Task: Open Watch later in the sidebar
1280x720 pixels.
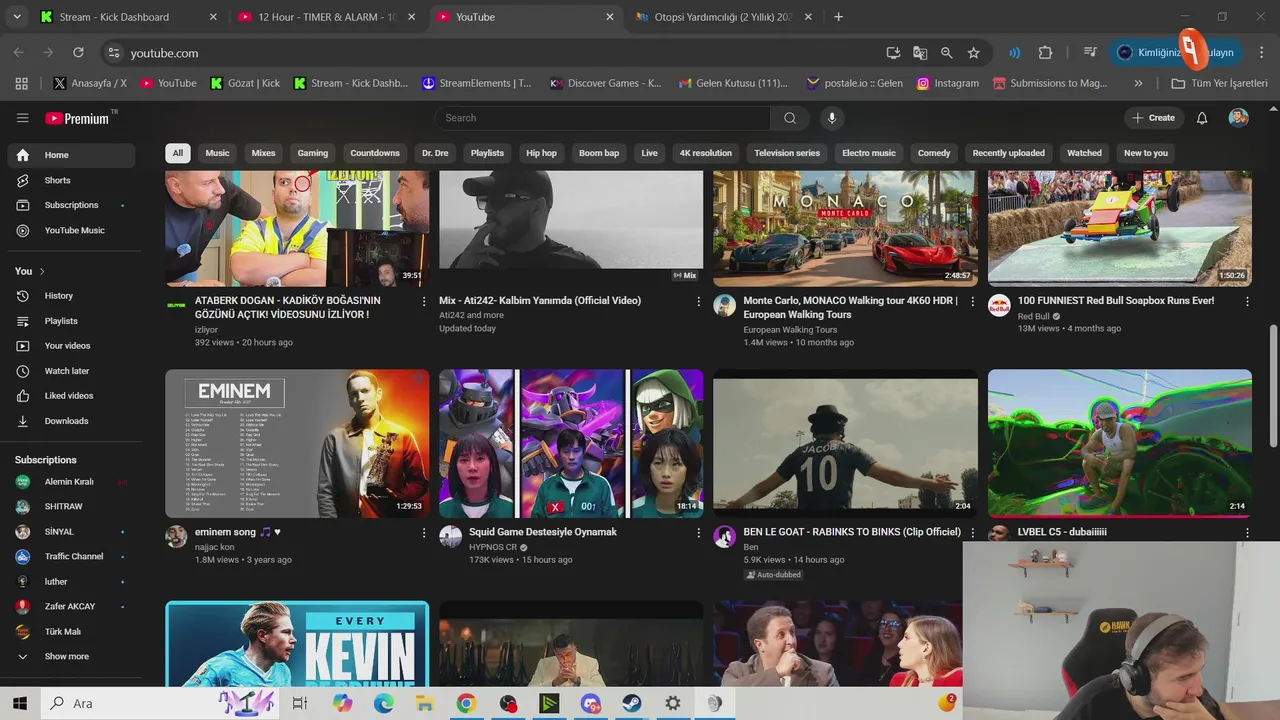Action: pyautogui.click(x=70, y=371)
